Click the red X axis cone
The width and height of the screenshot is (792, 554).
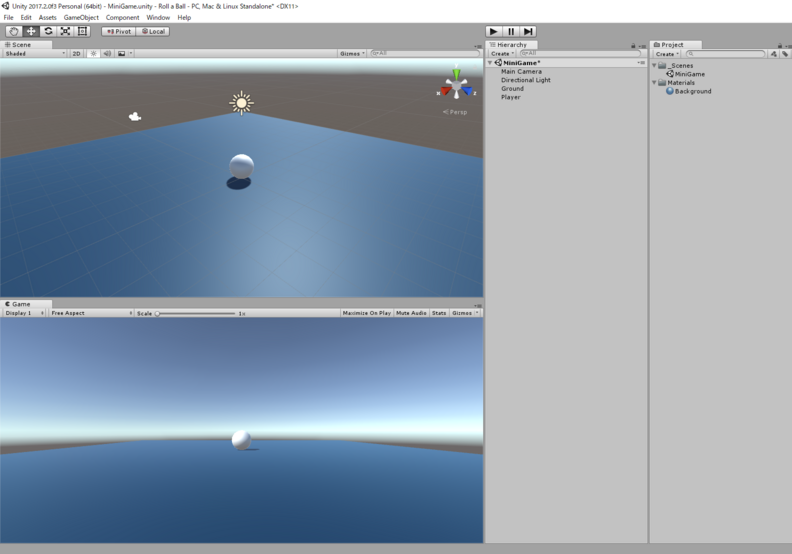click(x=446, y=91)
